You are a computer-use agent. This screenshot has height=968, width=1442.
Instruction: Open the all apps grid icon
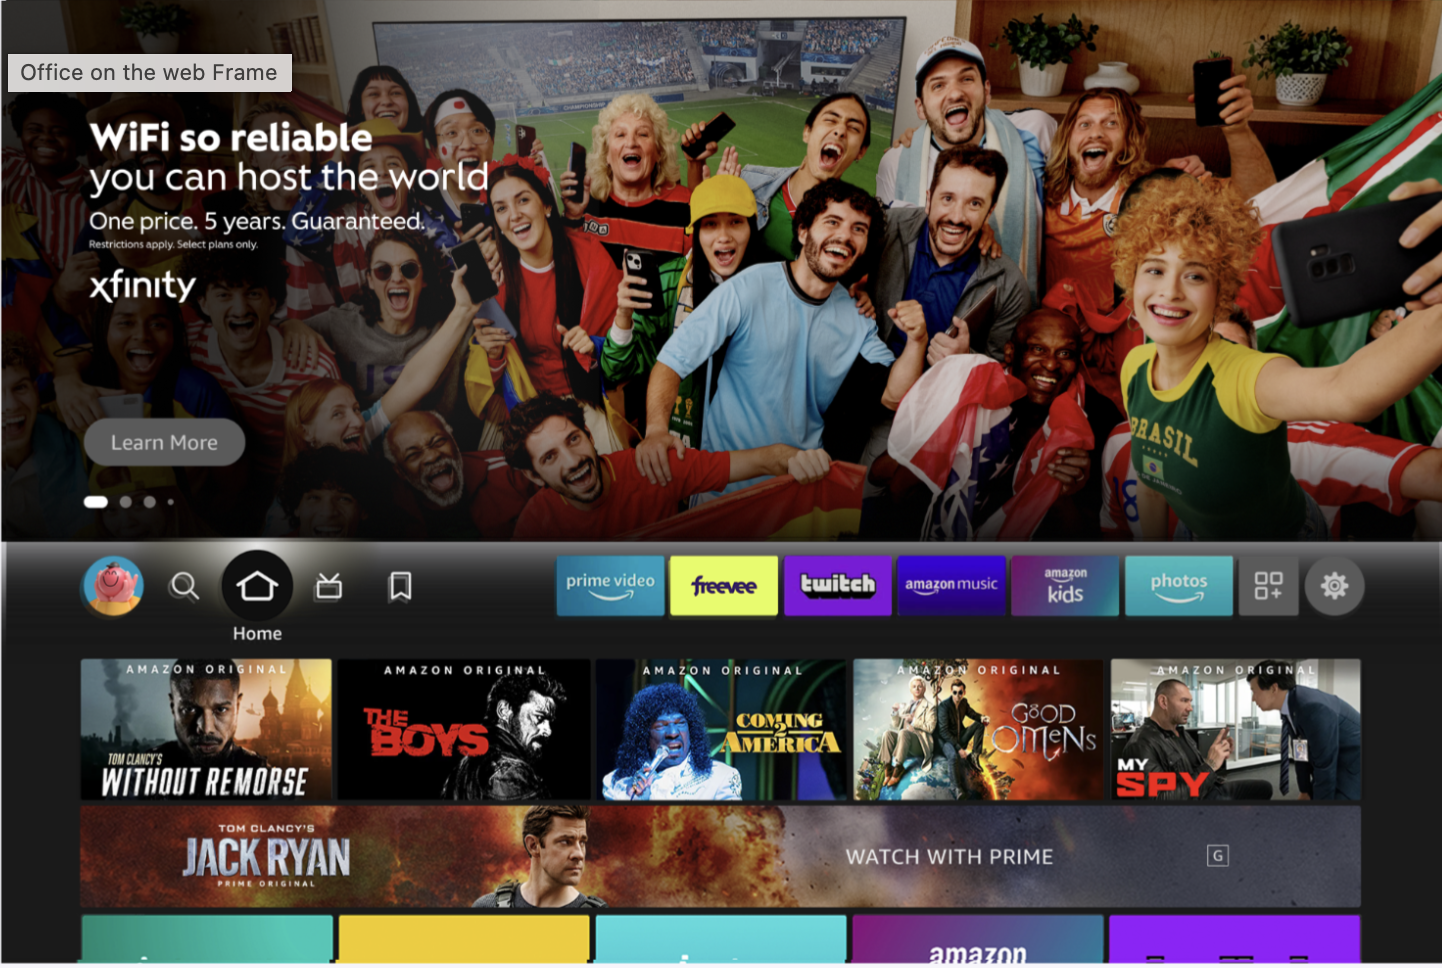[x=1269, y=586]
